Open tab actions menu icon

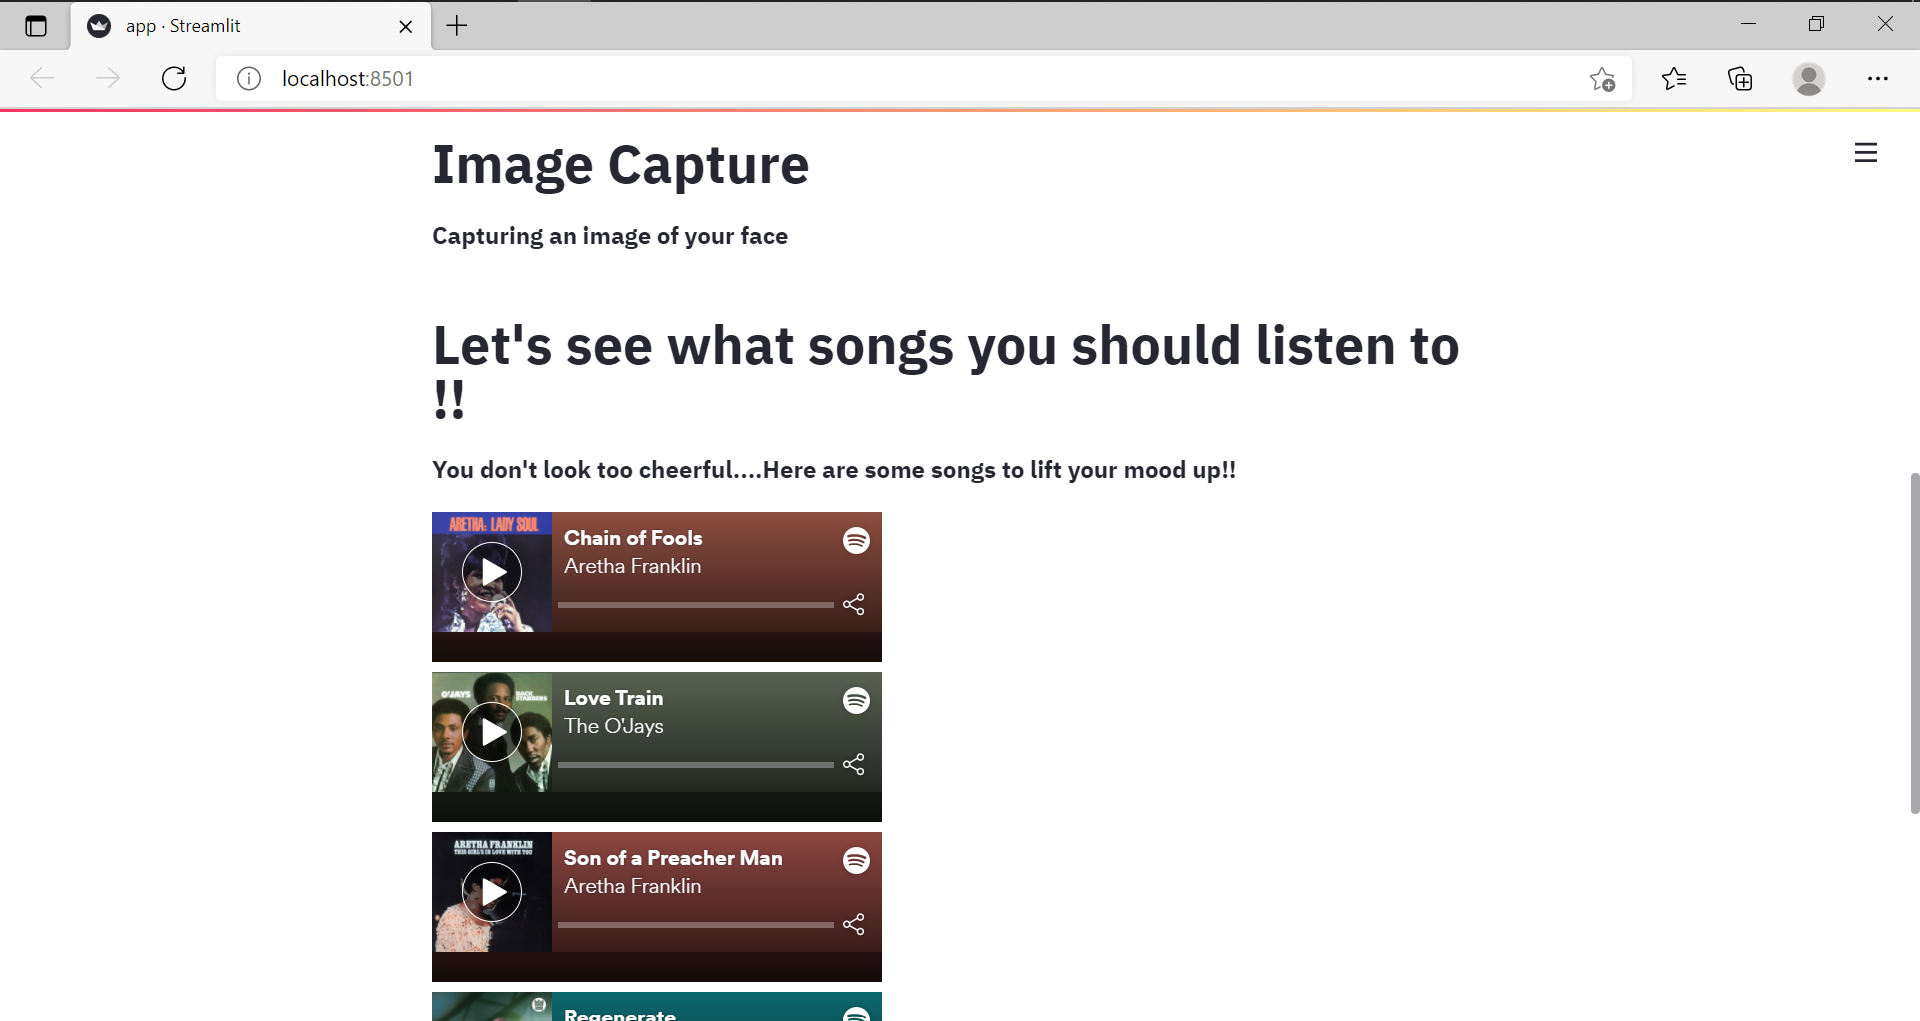pos(36,26)
